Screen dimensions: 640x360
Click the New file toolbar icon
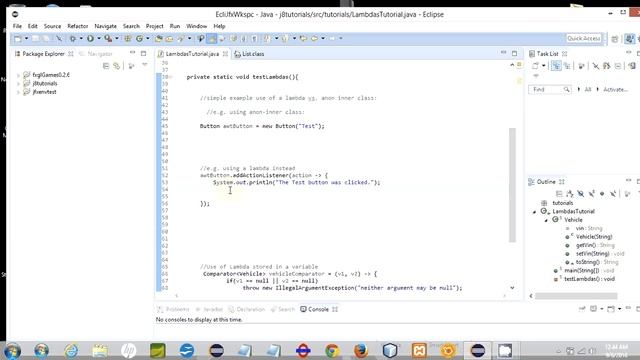tap(18, 39)
